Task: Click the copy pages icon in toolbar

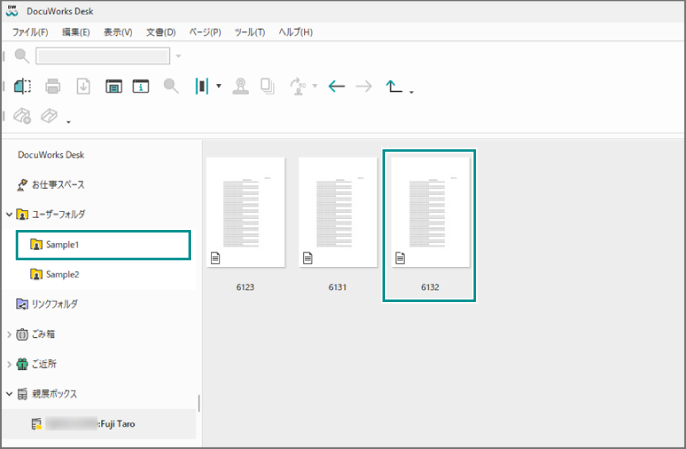Action: click(267, 87)
